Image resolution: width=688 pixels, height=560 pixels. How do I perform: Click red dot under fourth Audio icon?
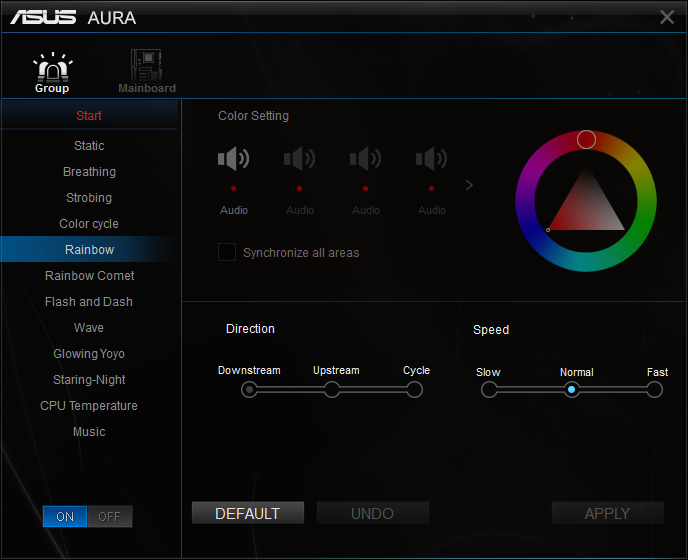(432, 188)
